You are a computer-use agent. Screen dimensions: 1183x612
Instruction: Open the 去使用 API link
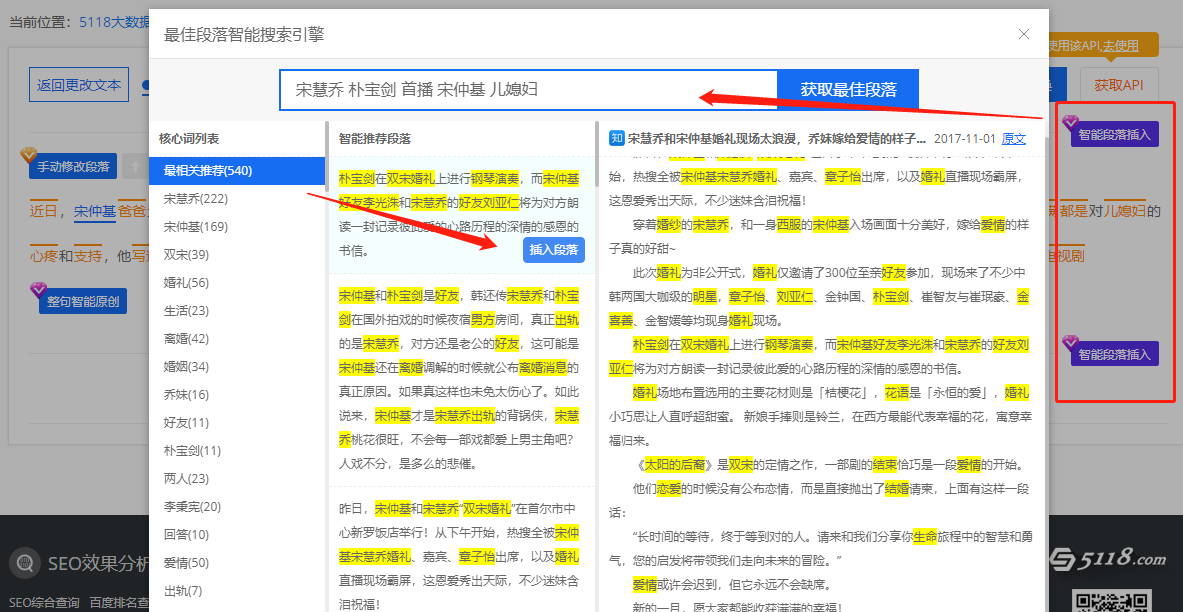point(1121,46)
